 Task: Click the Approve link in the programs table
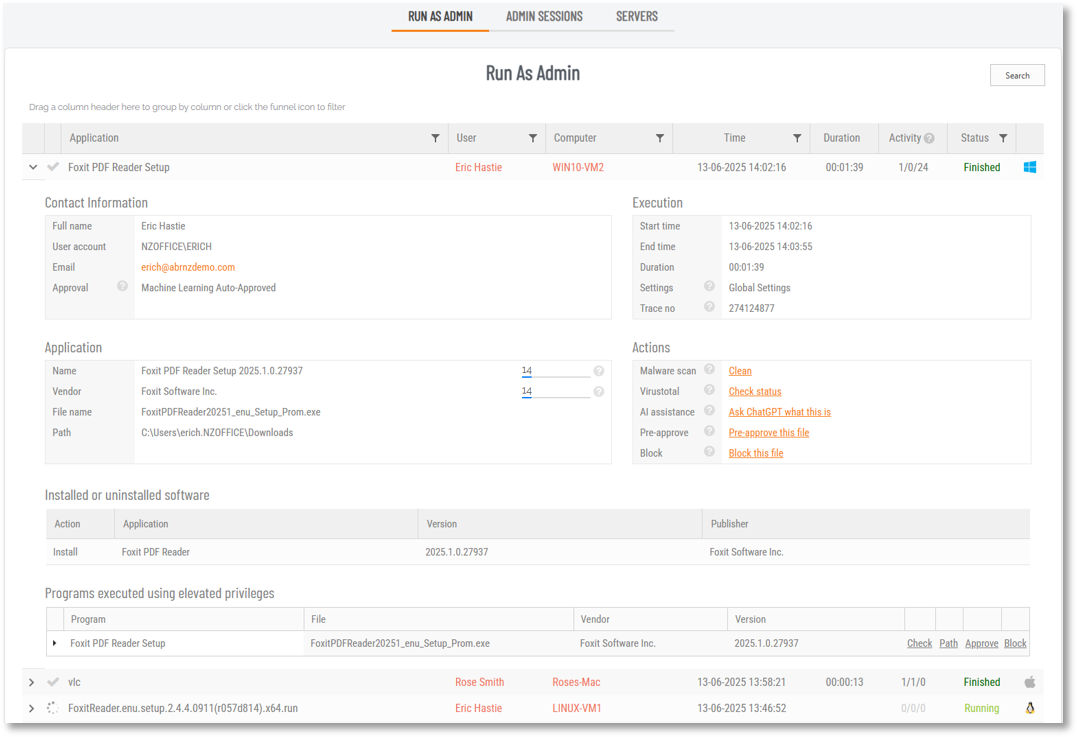(982, 644)
